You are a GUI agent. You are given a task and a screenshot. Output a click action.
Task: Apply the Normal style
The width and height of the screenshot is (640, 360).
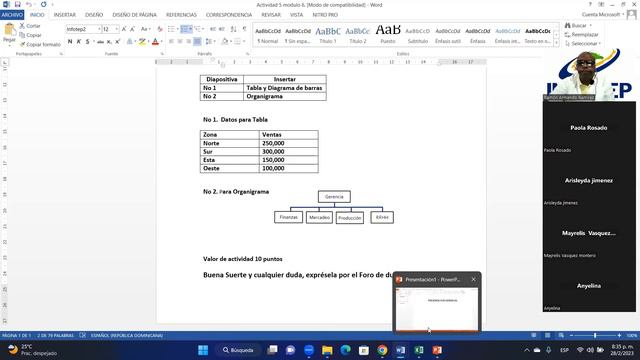pyautogui.click(x=268, y=36)
